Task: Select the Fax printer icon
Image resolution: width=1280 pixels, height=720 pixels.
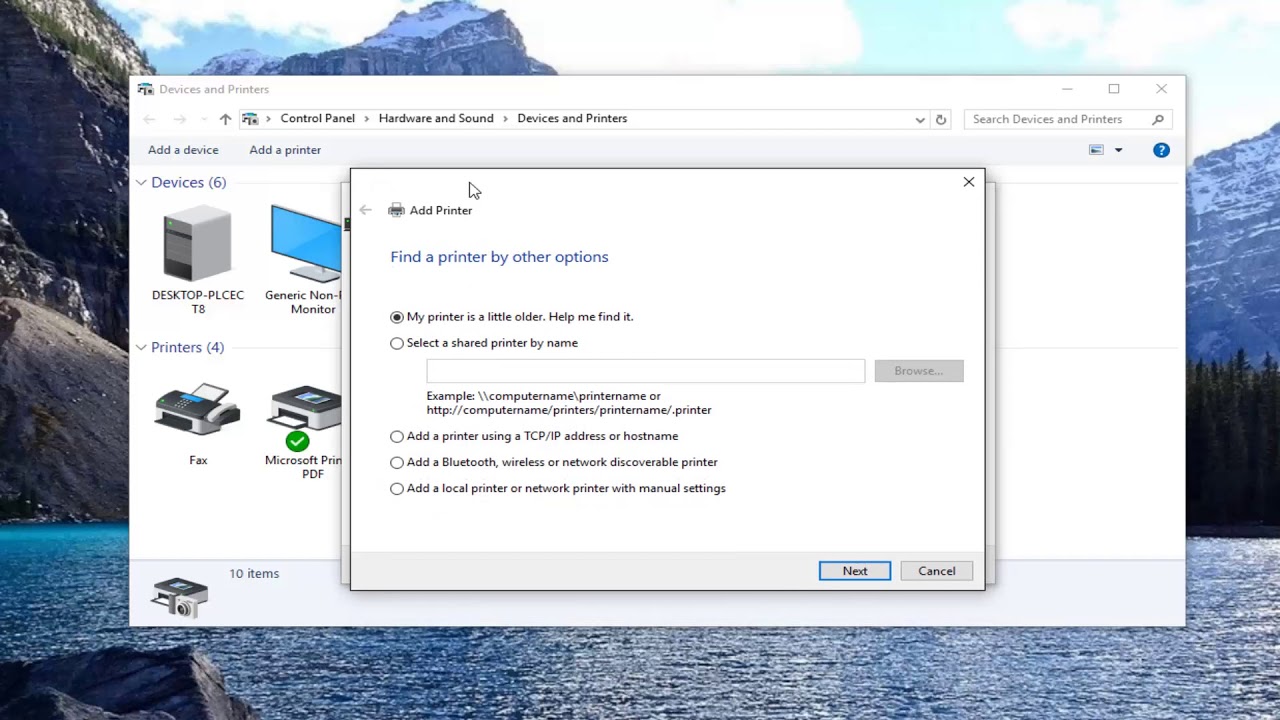Action: tap(197, 410)
